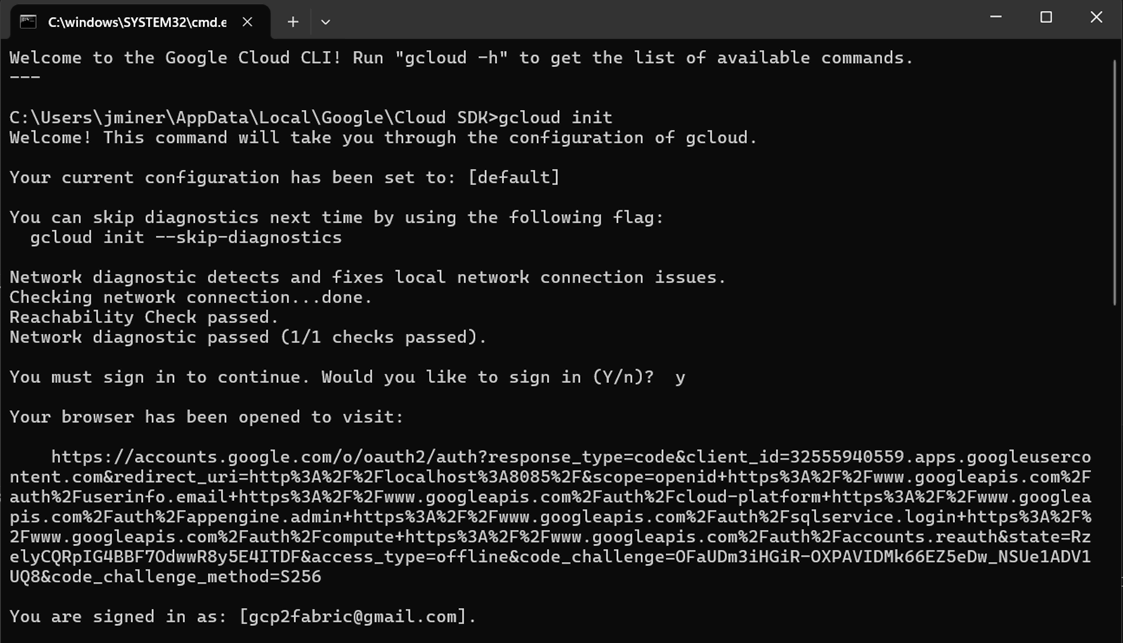The image size is (1123, 643).
Task: Click the empty title bar area
Action: click(x=650, y=19)
